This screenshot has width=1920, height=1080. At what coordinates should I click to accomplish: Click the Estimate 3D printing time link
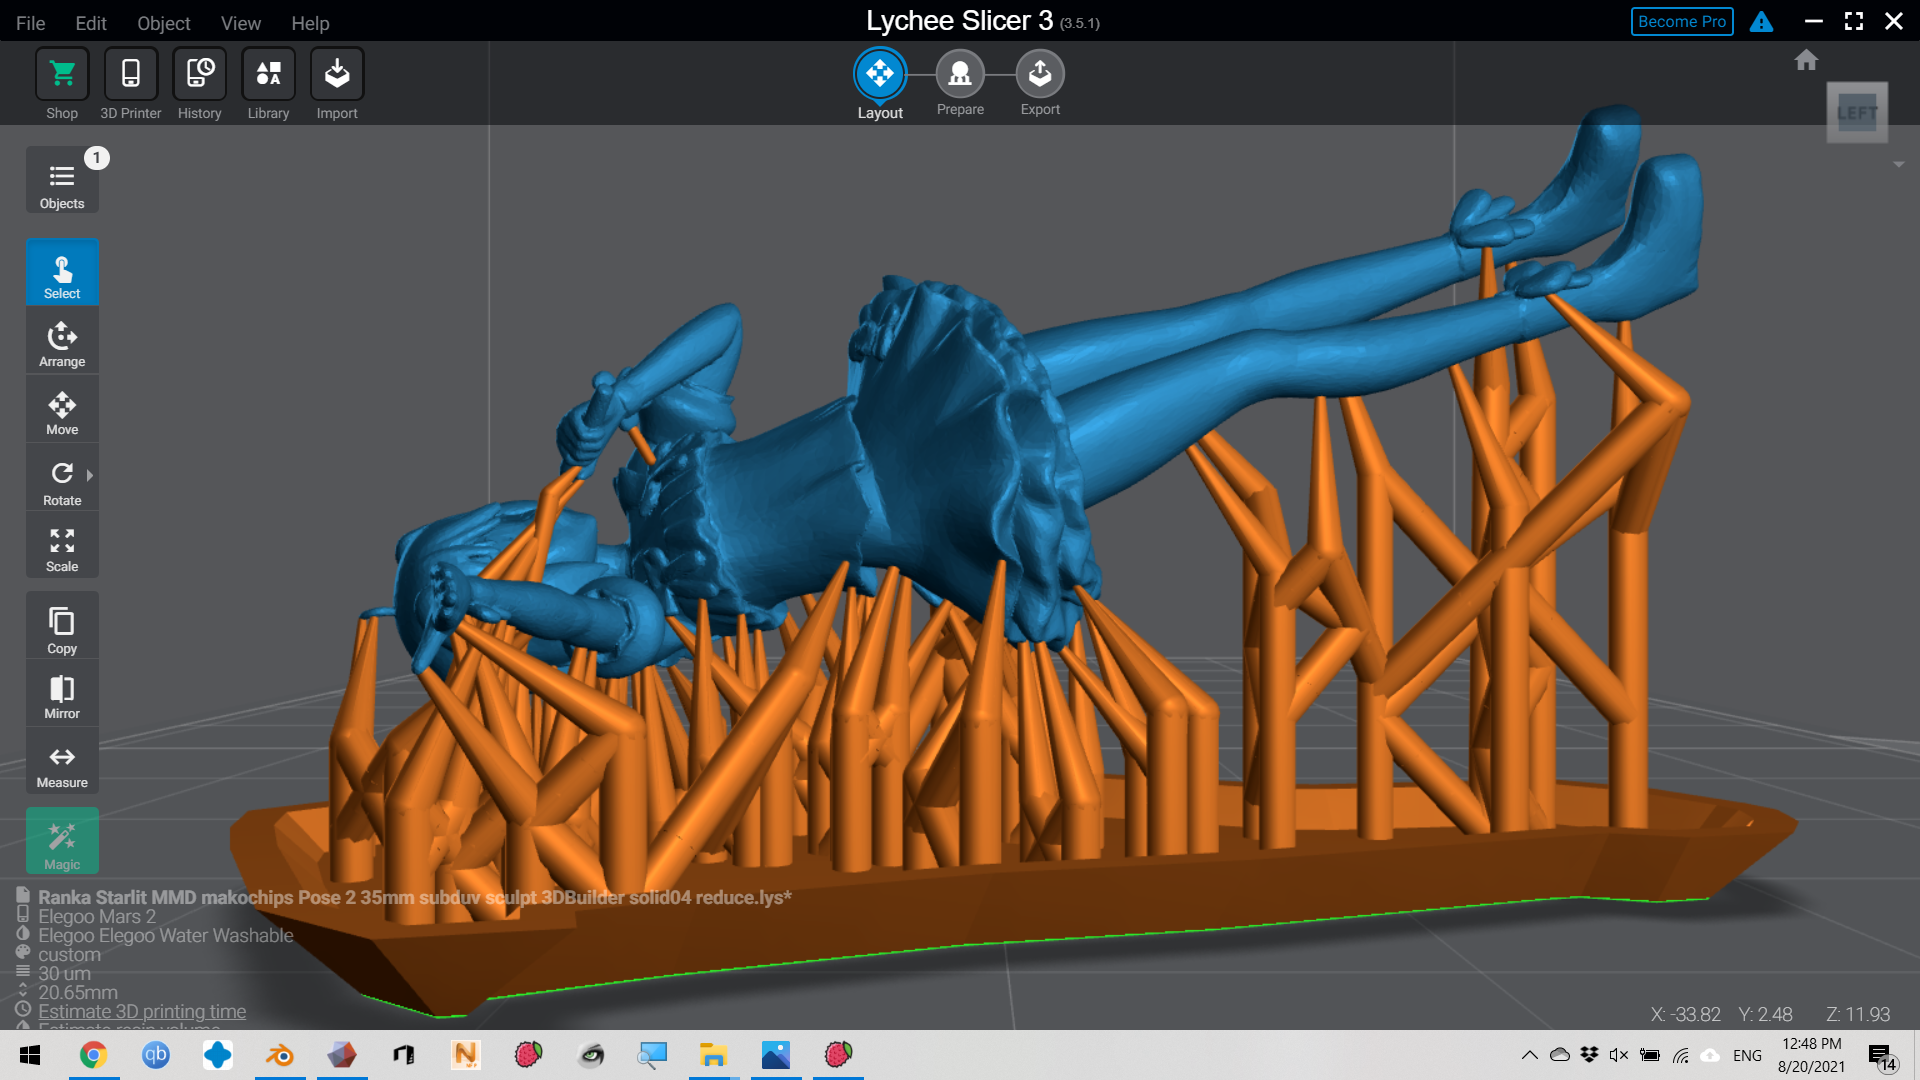pos(142,1011)
